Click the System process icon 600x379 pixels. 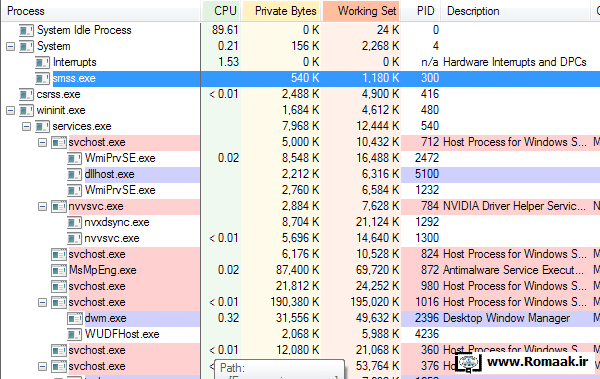coord(26,46)
